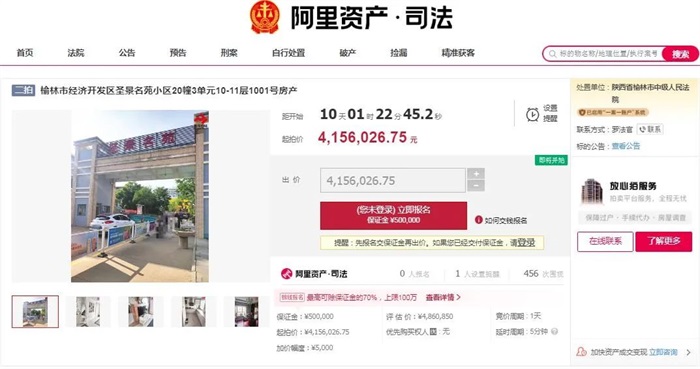Click the alarm clock reminder icon

point(532,114)
